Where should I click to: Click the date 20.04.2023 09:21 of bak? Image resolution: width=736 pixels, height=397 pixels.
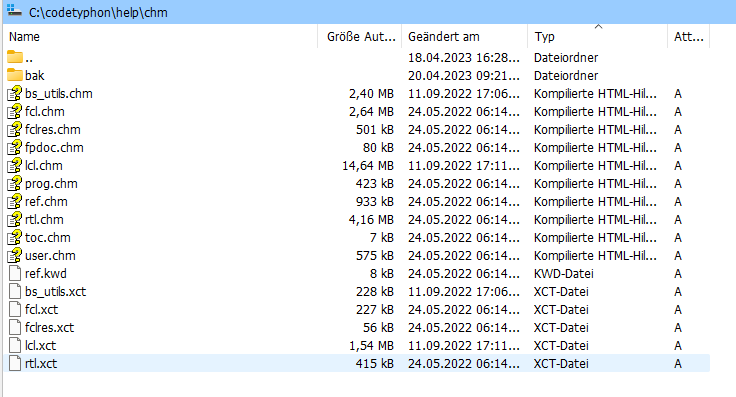[x=464, y=75]
